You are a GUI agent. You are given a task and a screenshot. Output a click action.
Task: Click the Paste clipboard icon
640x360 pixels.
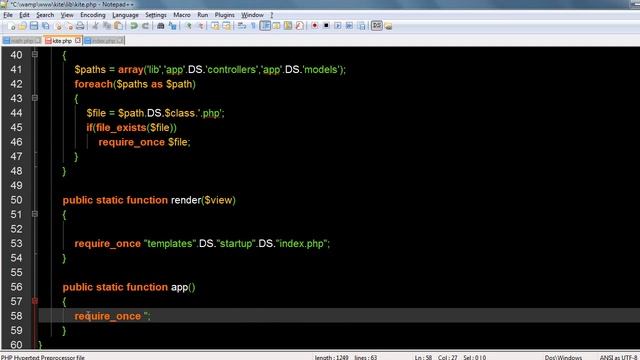coord(118,26)
